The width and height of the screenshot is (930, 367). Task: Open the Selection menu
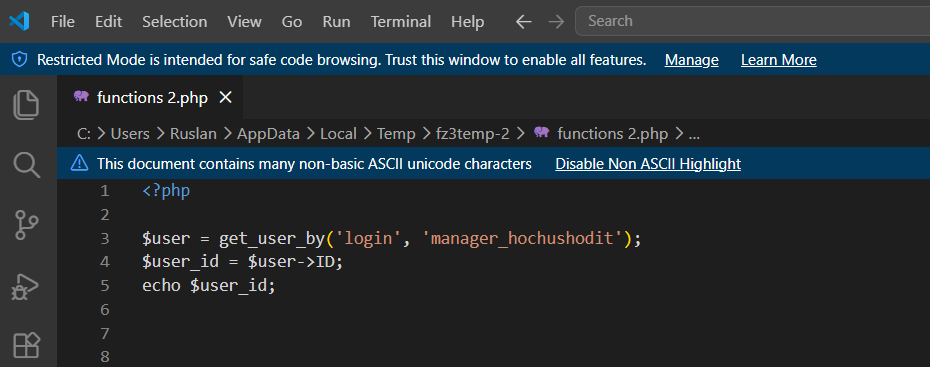tap(174, 22)
